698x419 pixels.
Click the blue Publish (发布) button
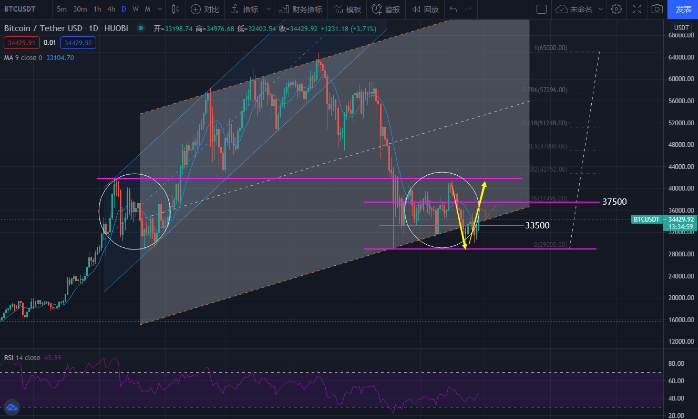(683, 9)
